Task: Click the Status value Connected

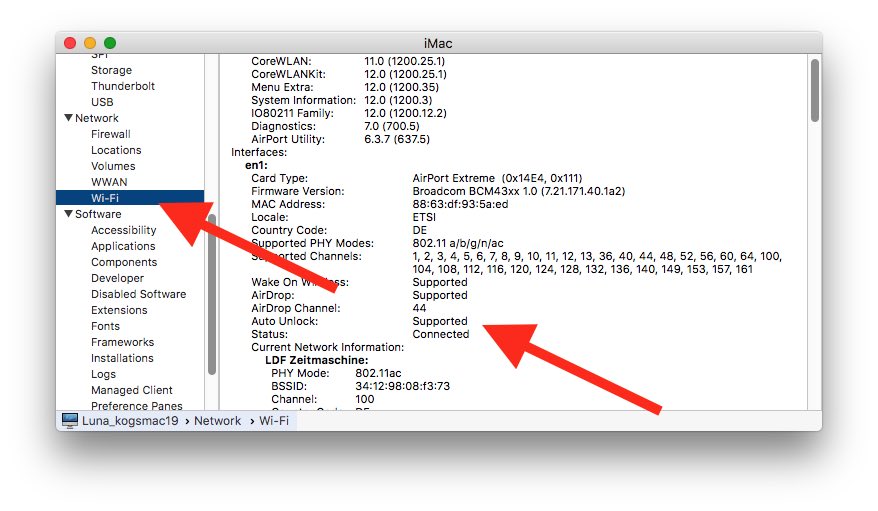Action: point(441,334)
